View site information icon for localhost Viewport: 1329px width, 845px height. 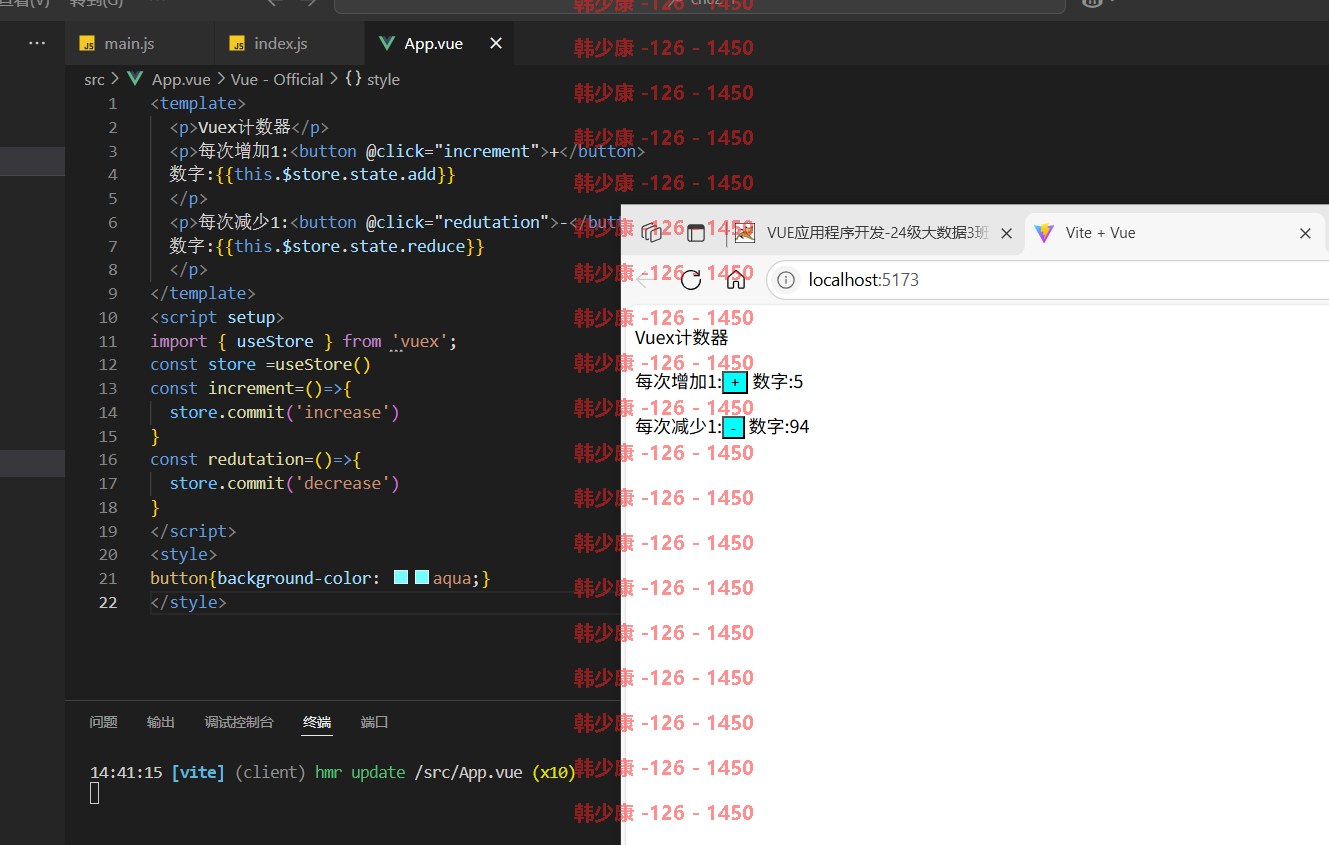click(x=787, y=280)
